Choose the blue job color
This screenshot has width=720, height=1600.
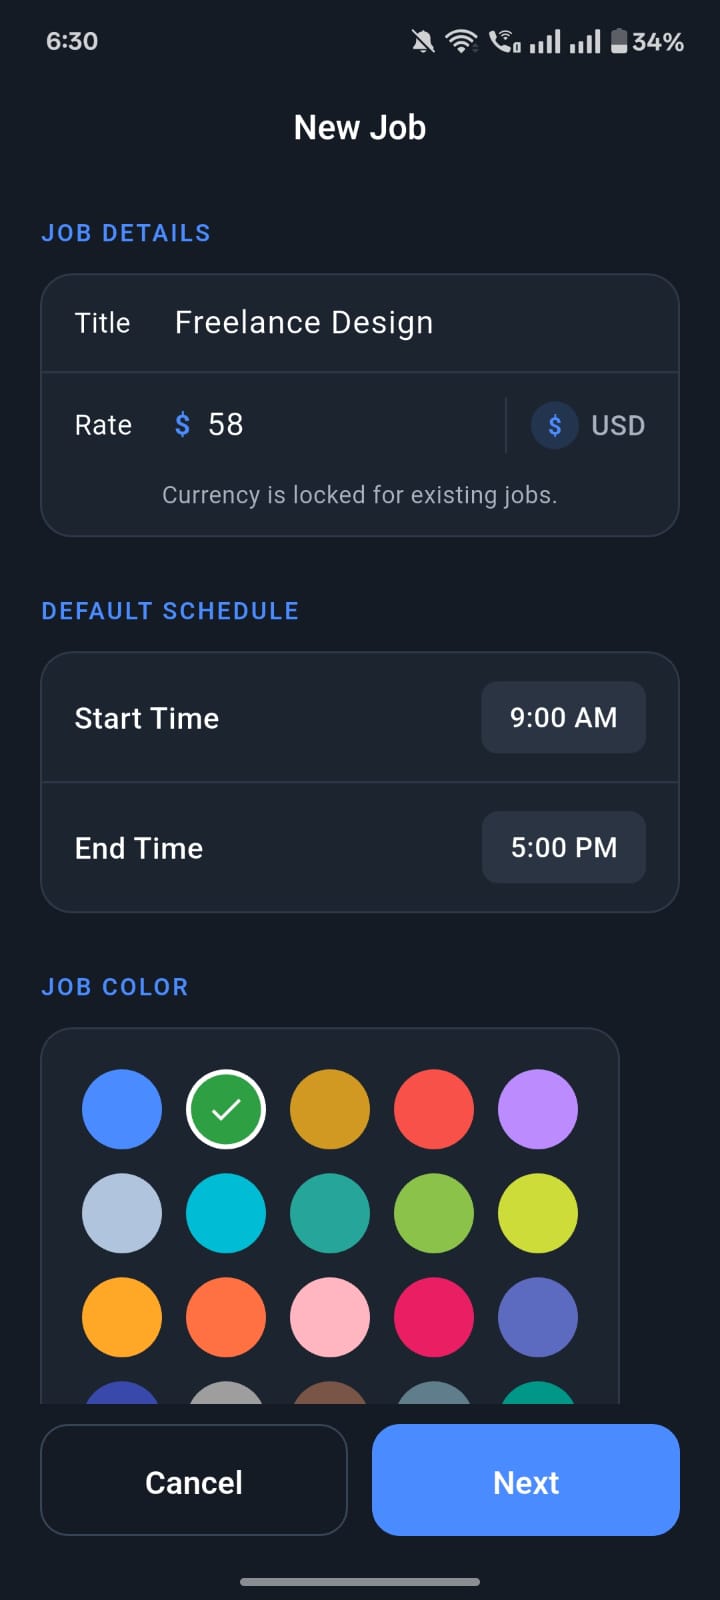(122, 1109)
